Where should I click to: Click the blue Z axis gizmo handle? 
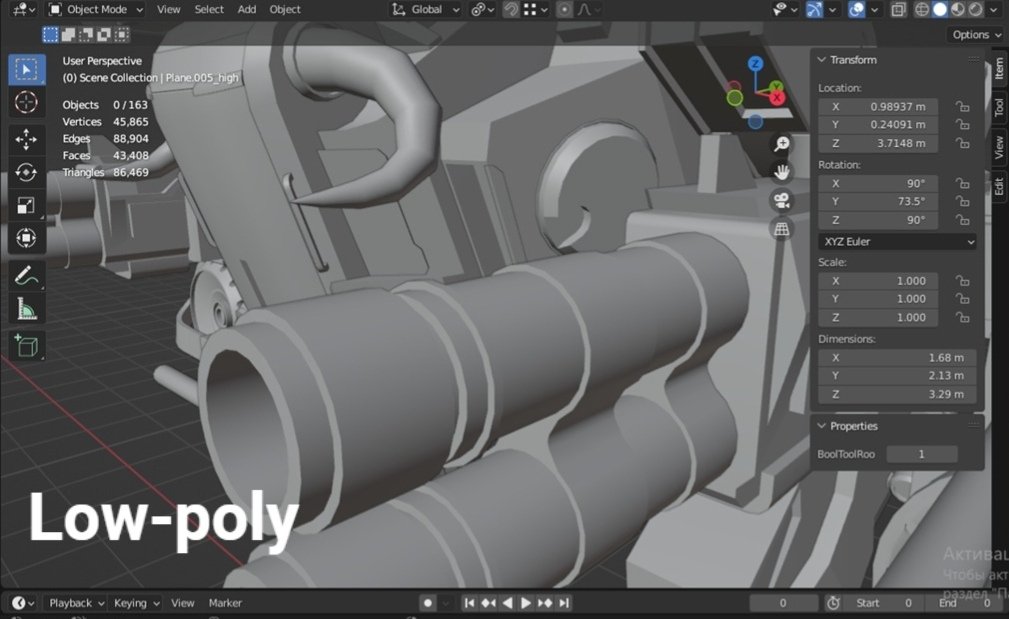[x=755, y=63]
